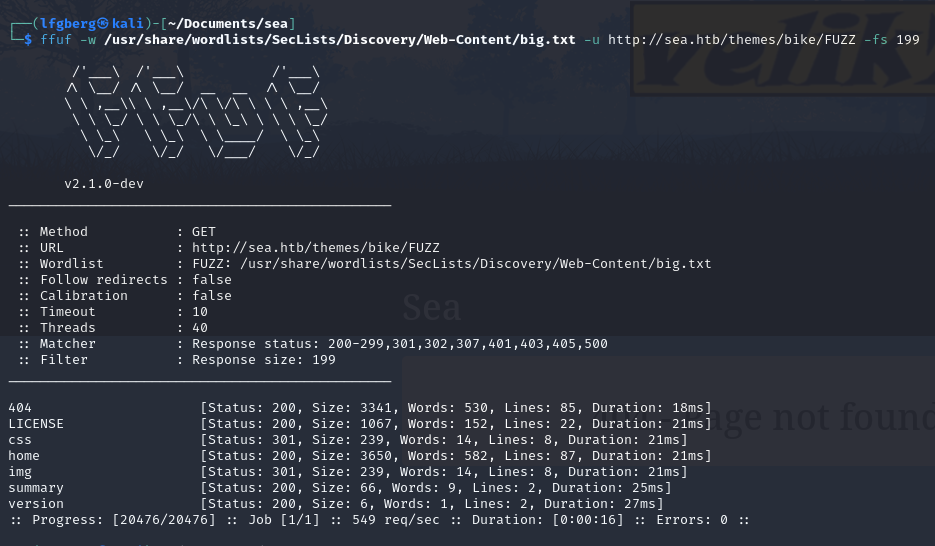
Task: Click the 'img' result entry
Action: click(20, 472)
